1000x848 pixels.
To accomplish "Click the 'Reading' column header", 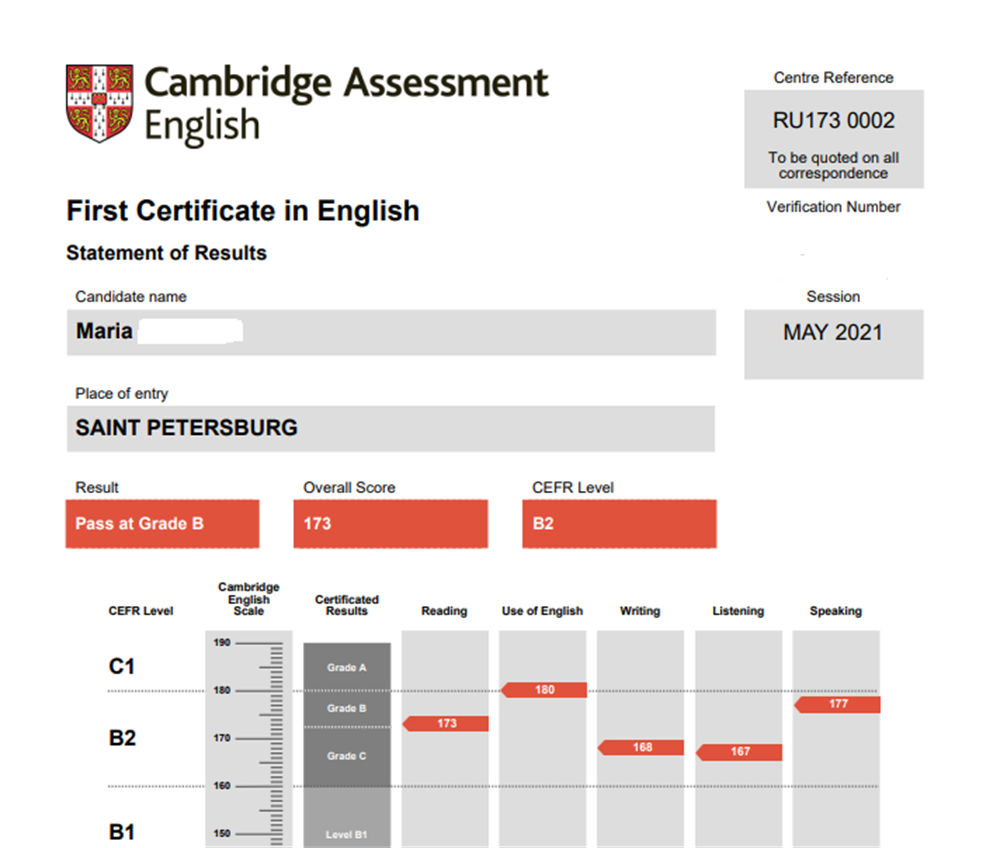I will coord(445,611).
